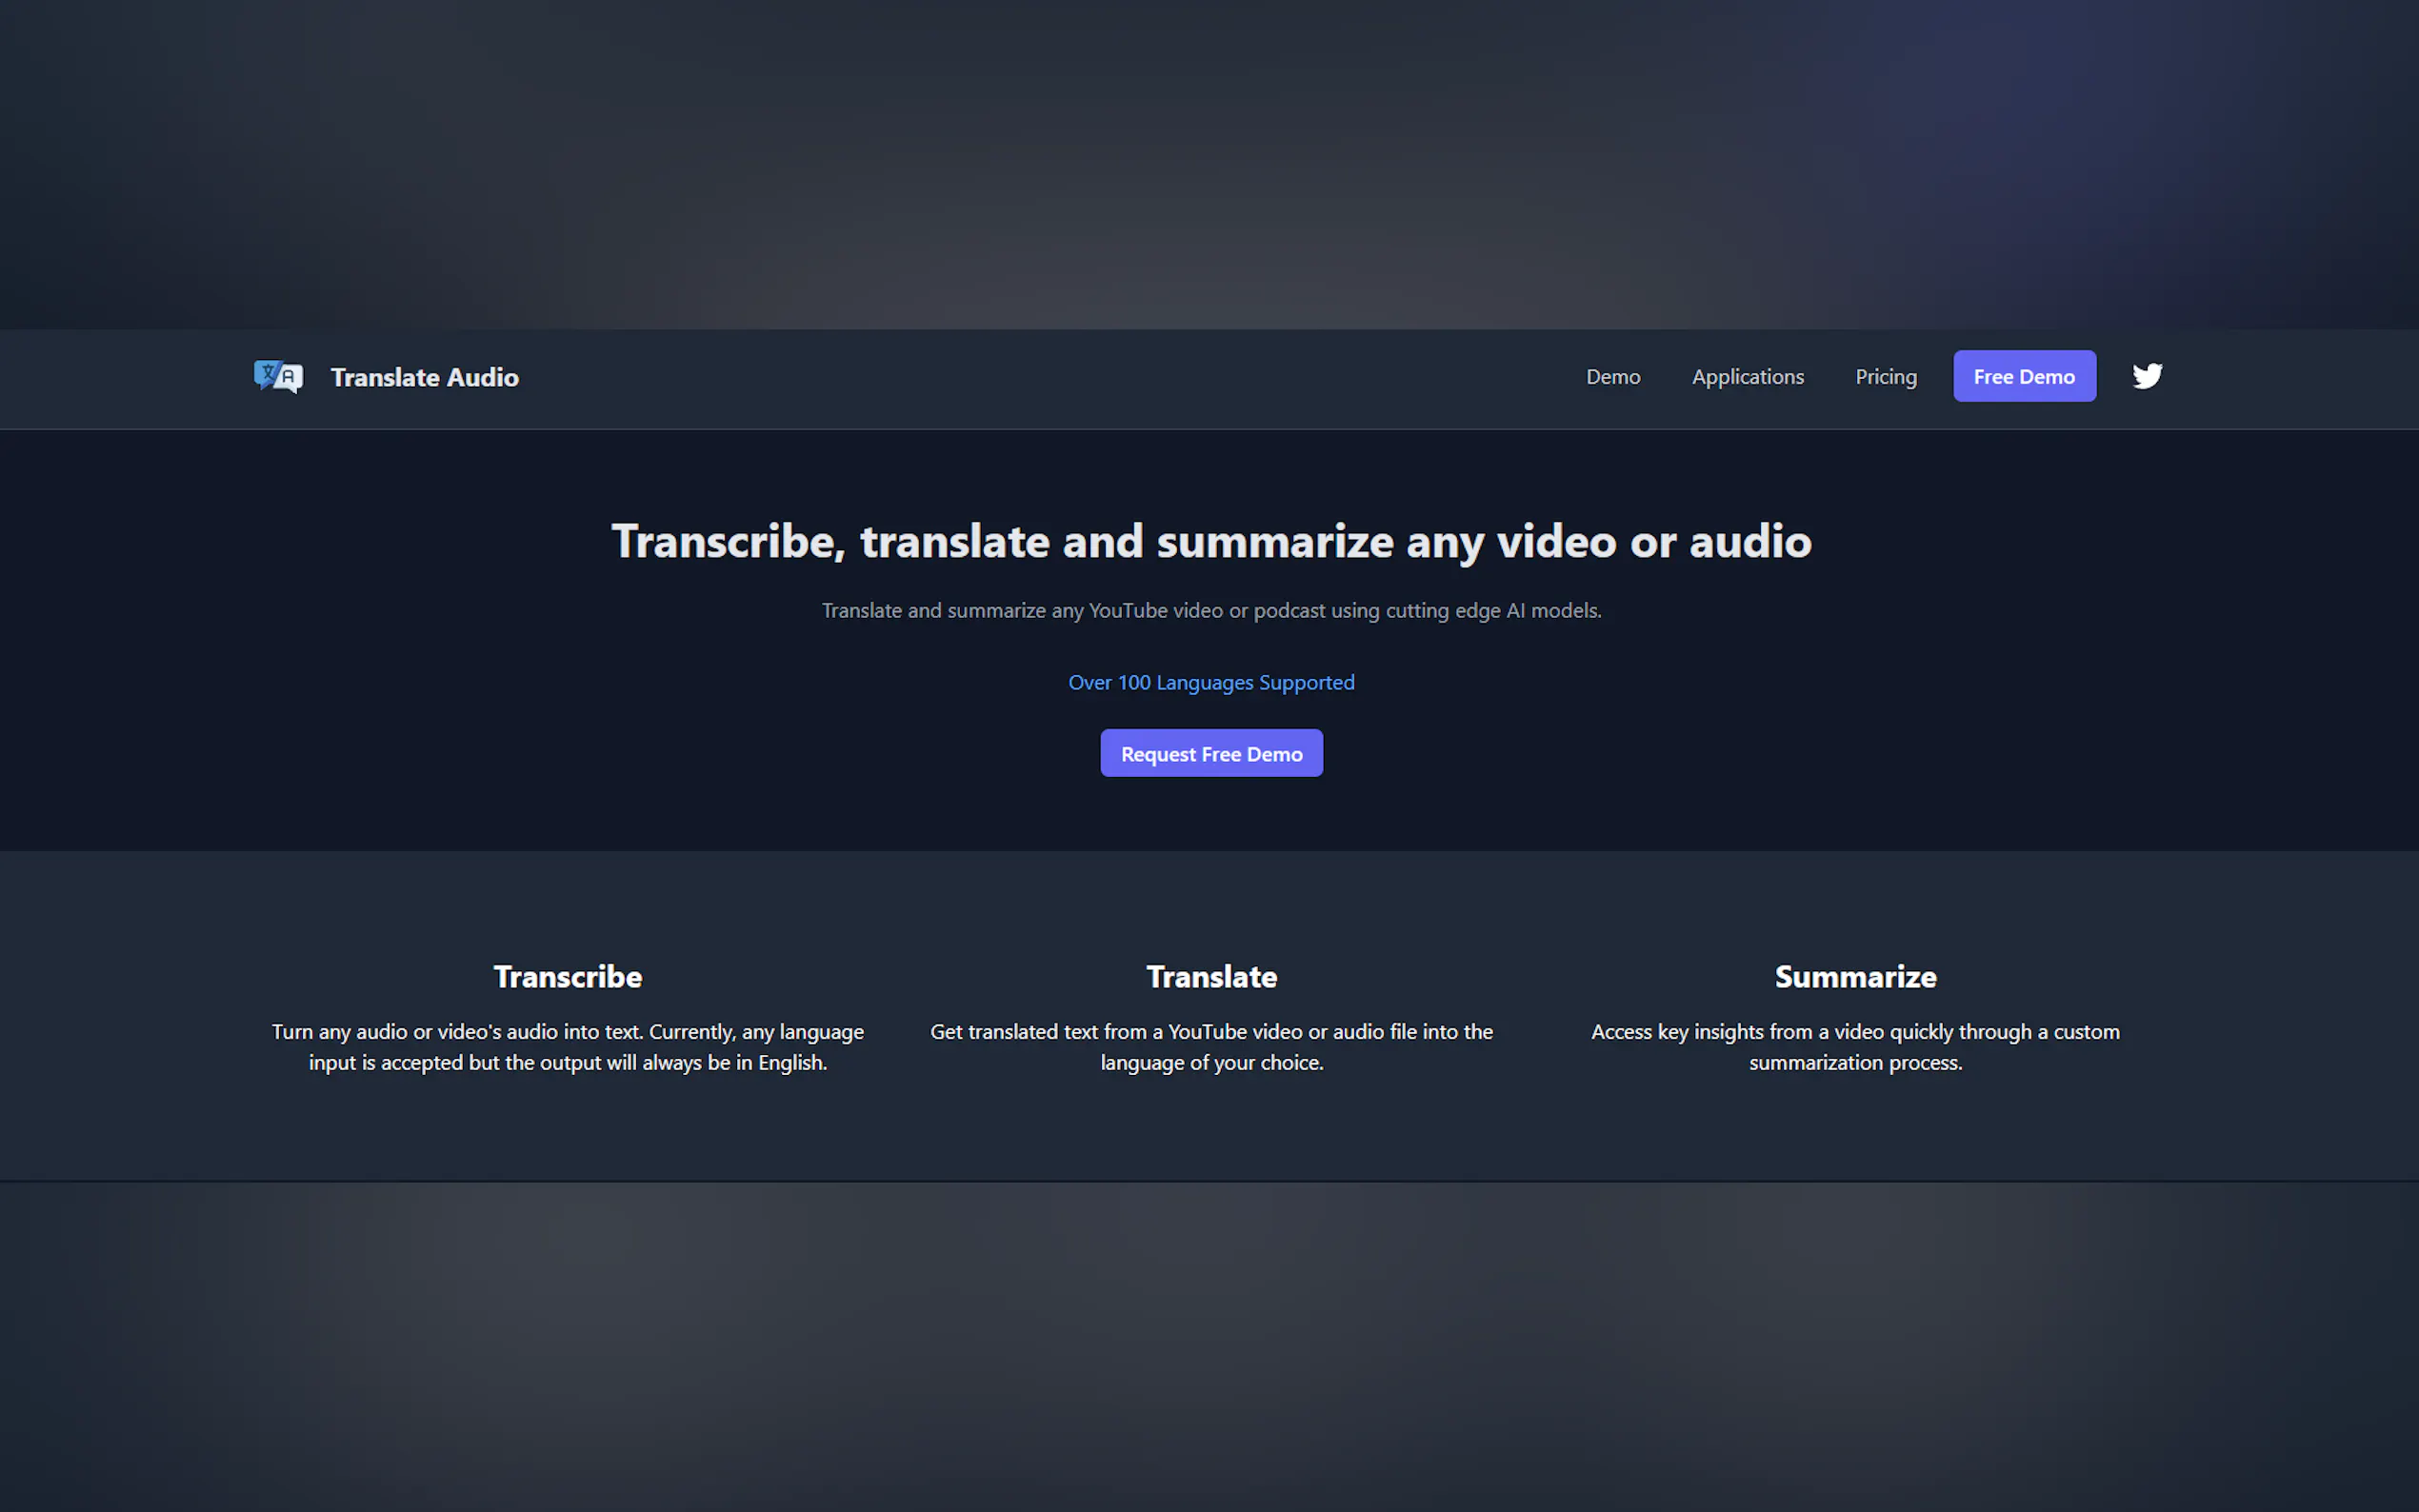Open the Demo nav item

pos(1613,377)
